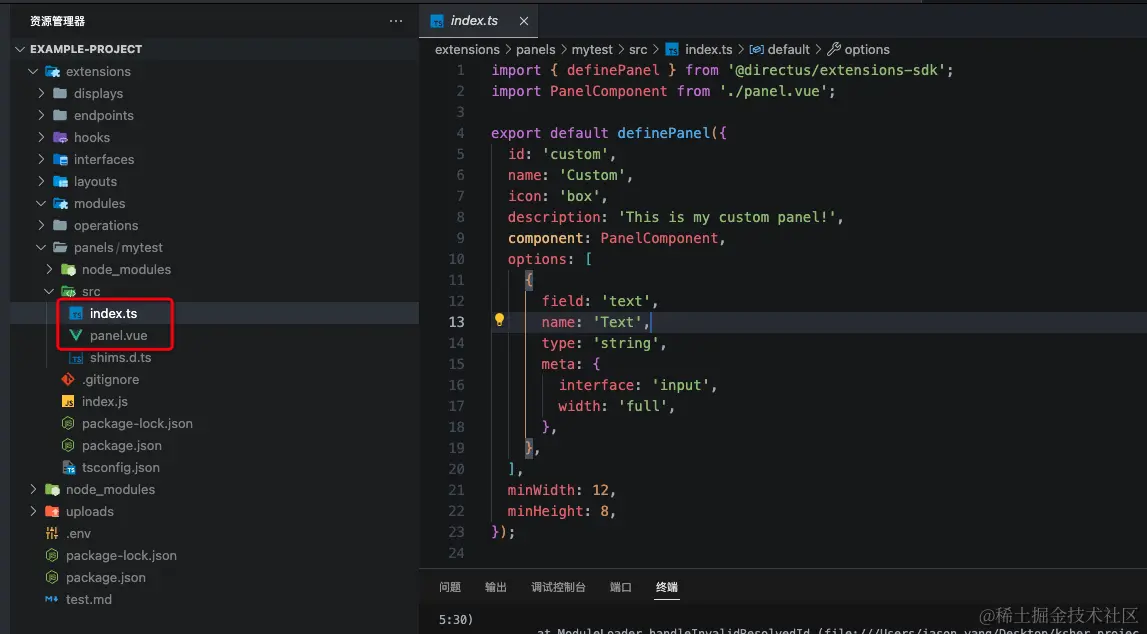Viewport: 1147px width, 634px height.
Task: Click the hooks folder icon
Action: (60, 137)
